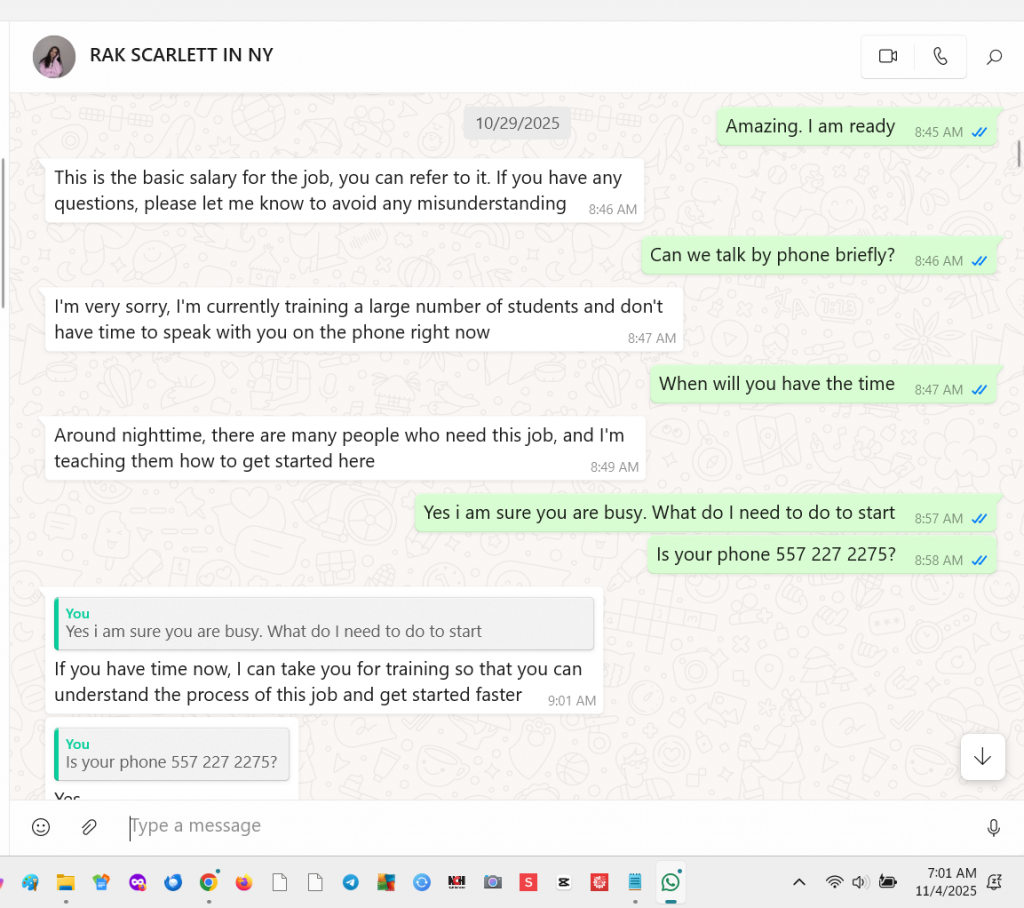Jump to quoted phone number message
Screen dimensions: 1024x908
click(172, 754)
